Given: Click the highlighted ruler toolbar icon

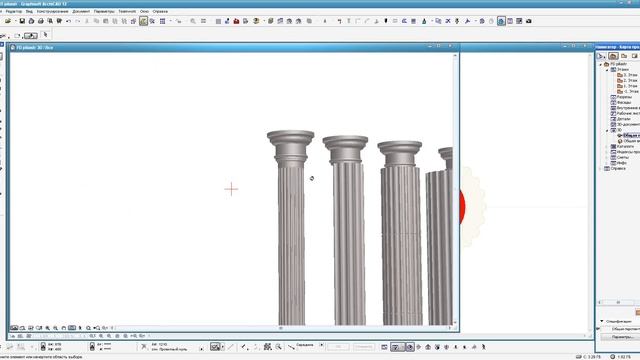Looking at the screenshot, I should tap(143, 21).
